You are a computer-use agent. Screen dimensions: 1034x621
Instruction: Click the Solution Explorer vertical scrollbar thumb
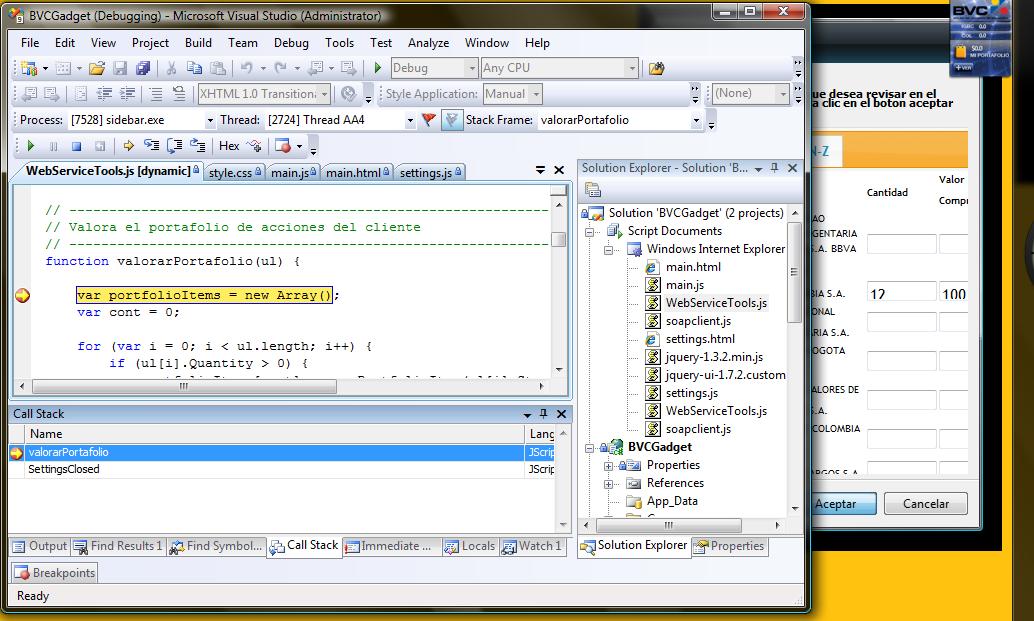[794, 272]
